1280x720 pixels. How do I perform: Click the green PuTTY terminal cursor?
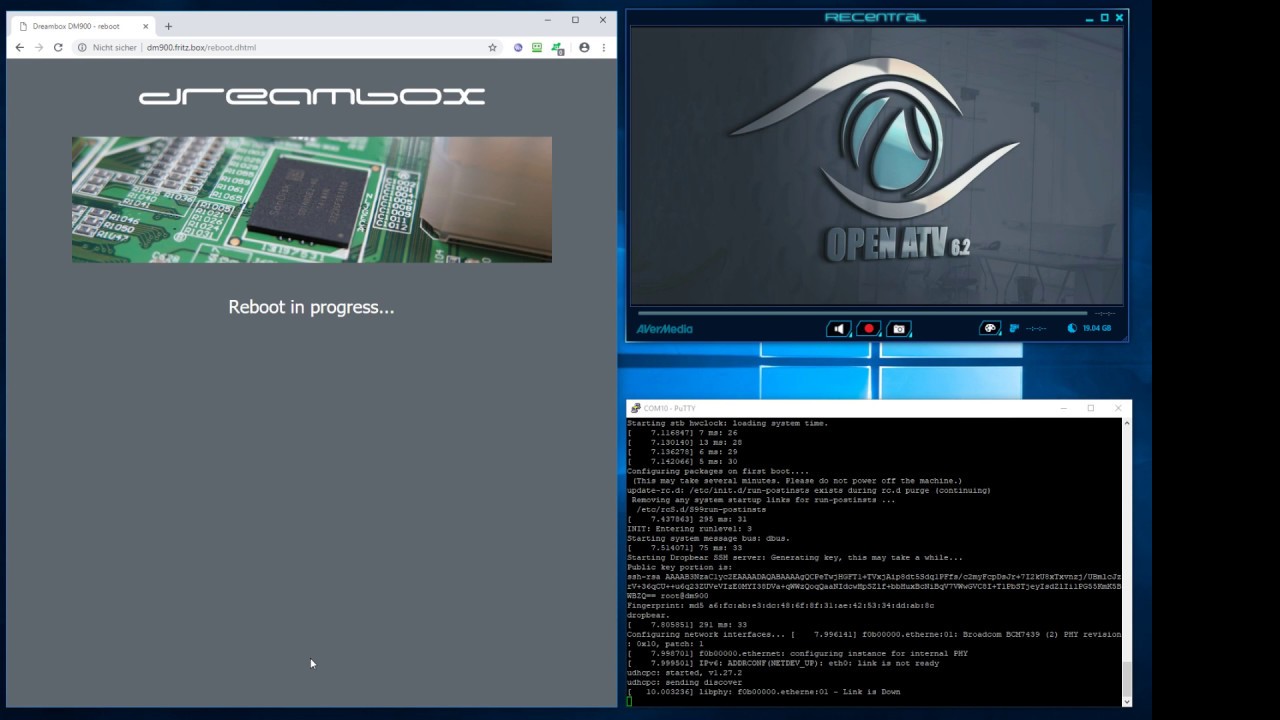tap(630, 701)
